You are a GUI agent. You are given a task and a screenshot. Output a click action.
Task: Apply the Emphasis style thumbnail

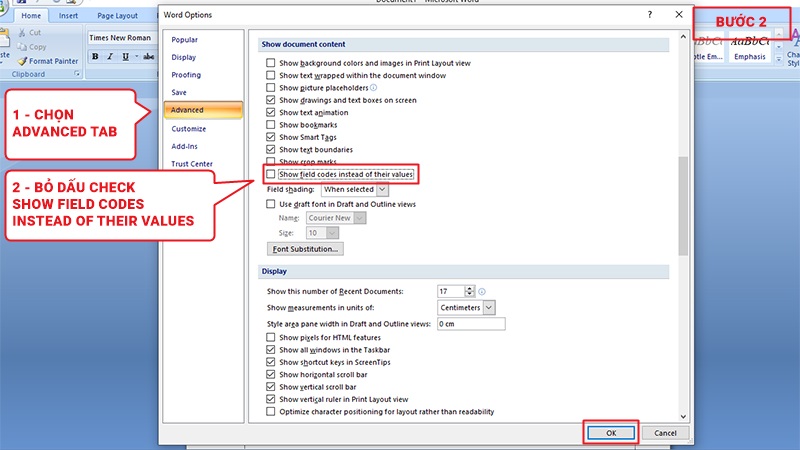click(x=750, y=48)
